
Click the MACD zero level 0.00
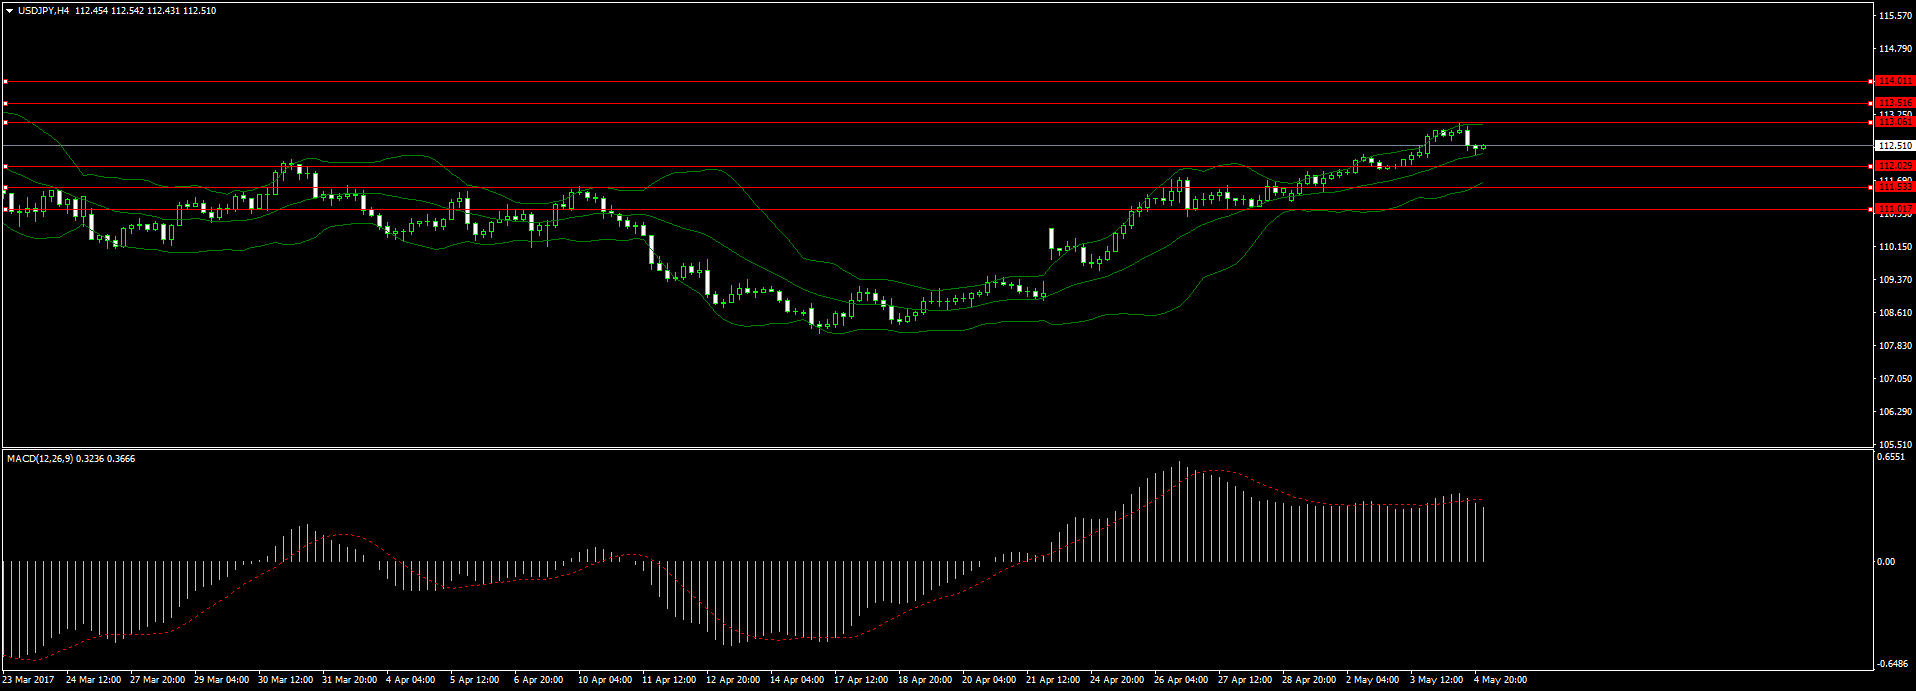click(x=1886, y=562)
